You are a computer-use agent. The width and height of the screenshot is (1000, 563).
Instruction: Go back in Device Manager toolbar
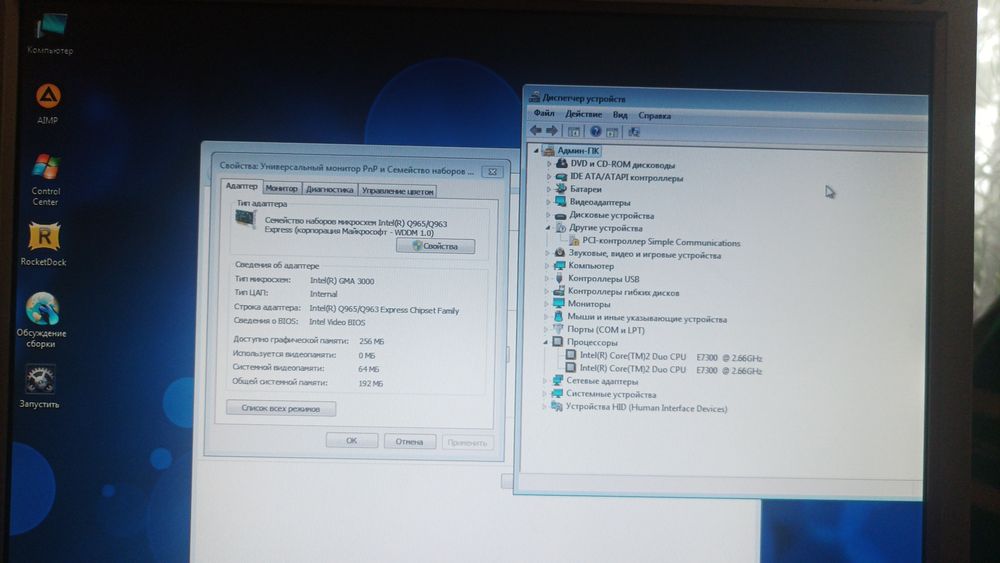536,131
